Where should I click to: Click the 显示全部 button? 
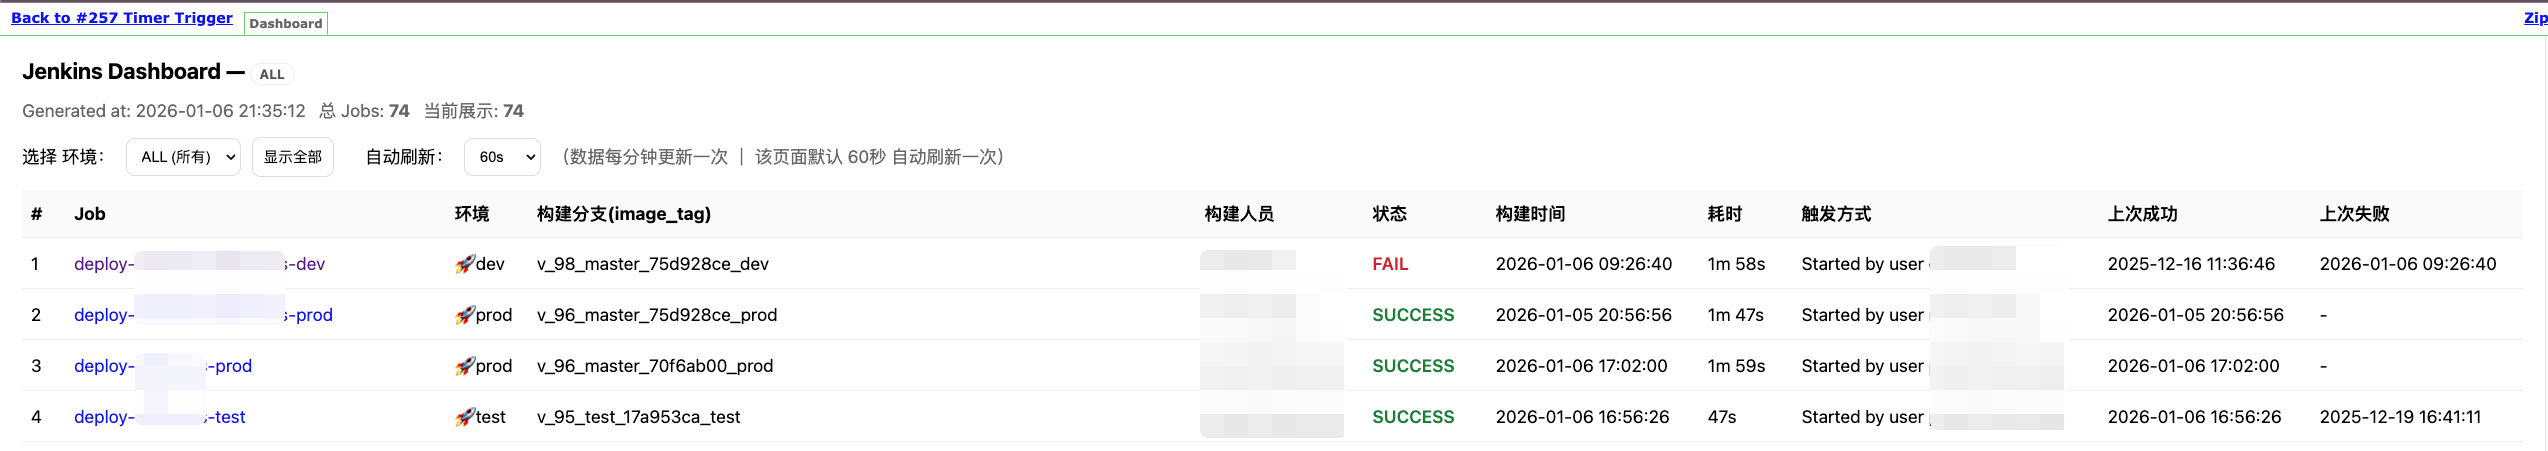point(292,157)
